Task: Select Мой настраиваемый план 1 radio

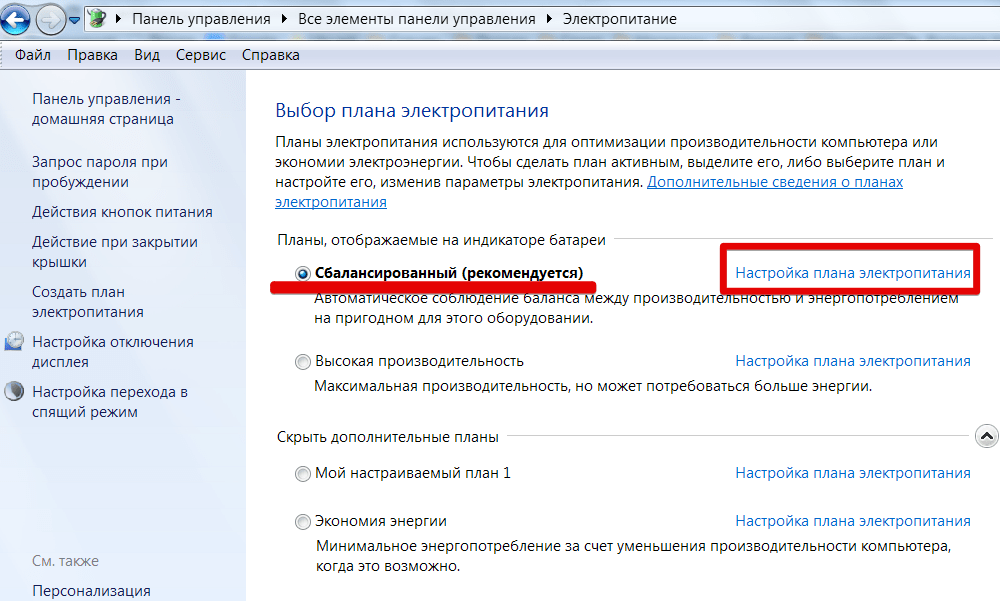Action: point(302,474)
